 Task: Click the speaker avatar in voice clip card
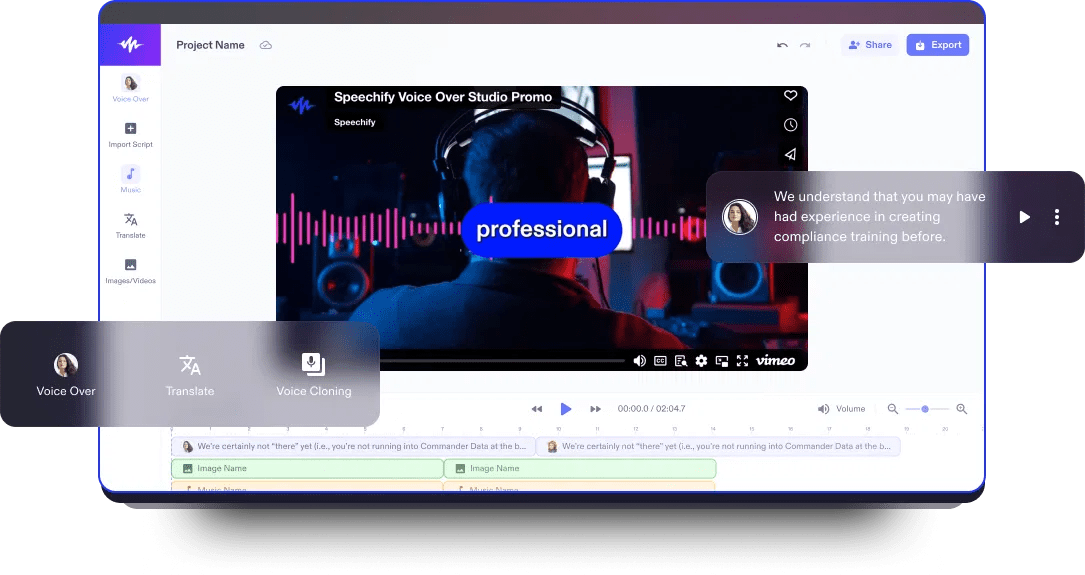(740, 217)
